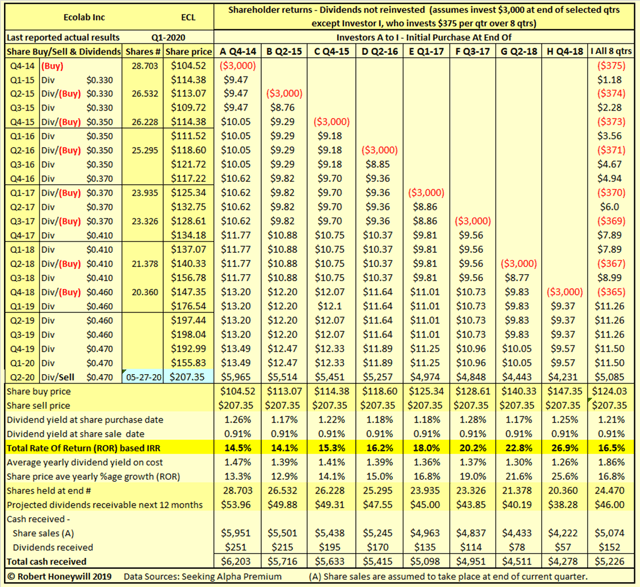Click the '28.703' shares cell in Q4-14 row

point(144,66)
